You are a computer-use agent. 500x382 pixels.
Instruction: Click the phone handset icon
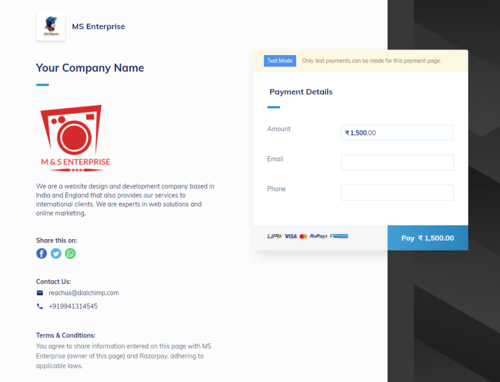(x=40, y=306)
